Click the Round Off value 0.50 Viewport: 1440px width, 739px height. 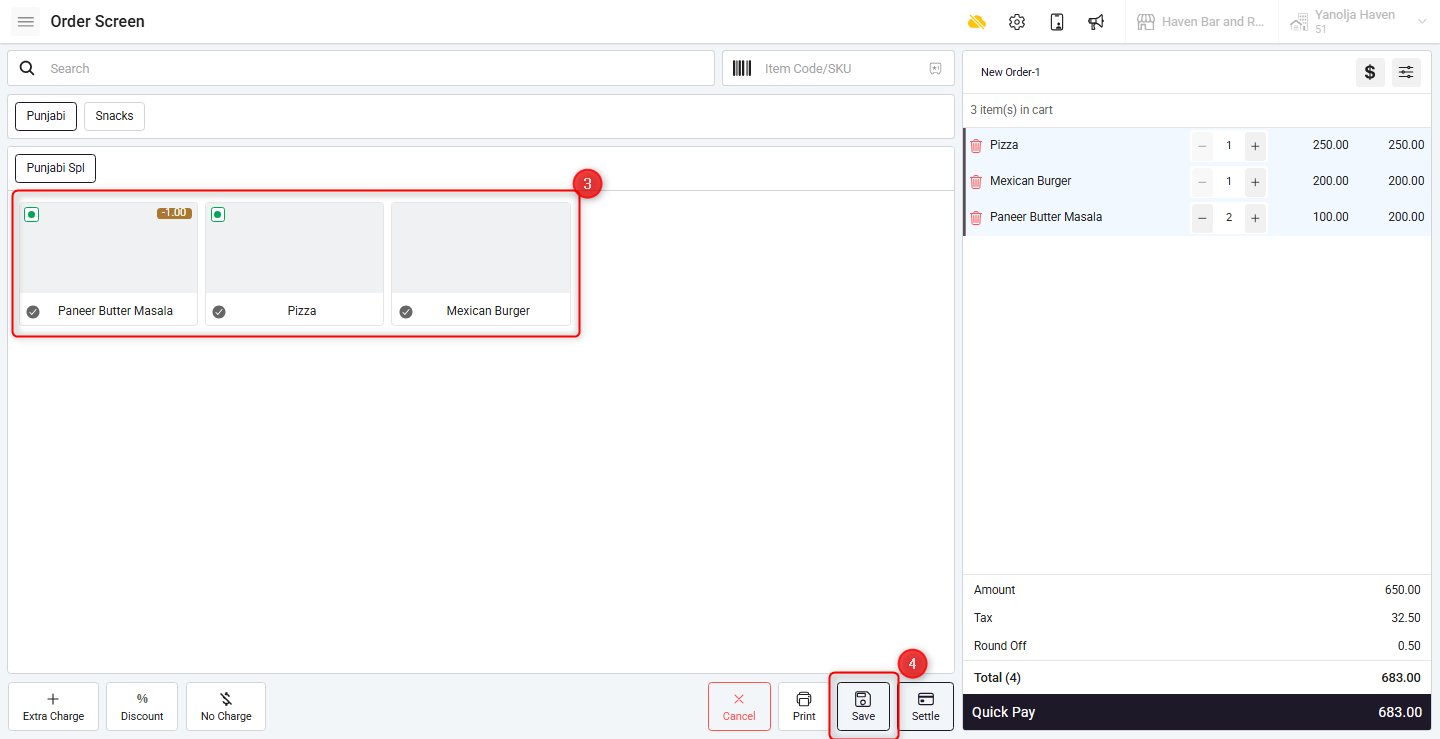coord(1409,646)
